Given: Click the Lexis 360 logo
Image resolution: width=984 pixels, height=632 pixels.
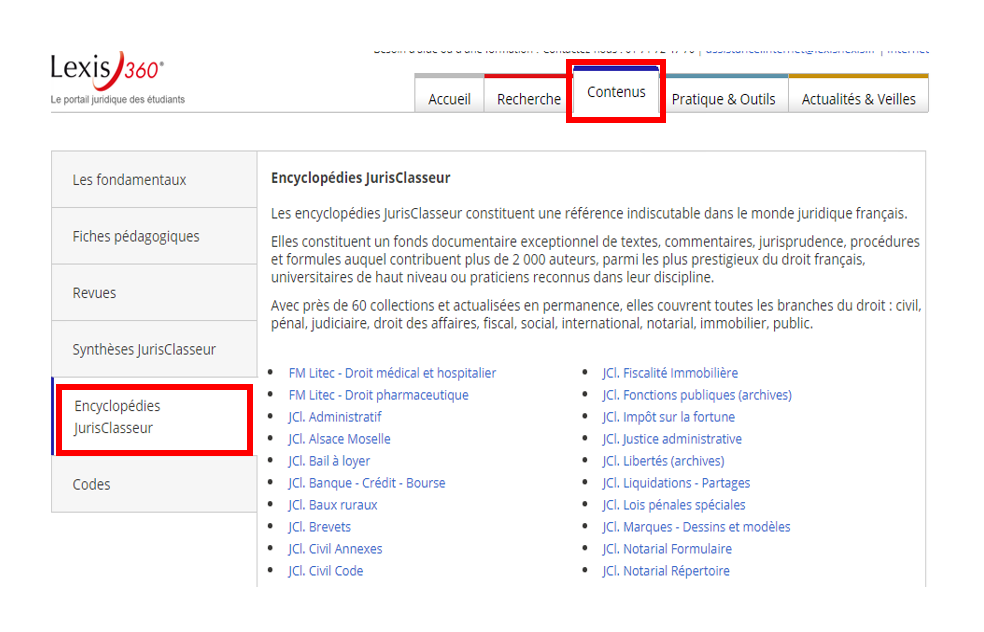Looking at the screenshot, I should point(107,70).
